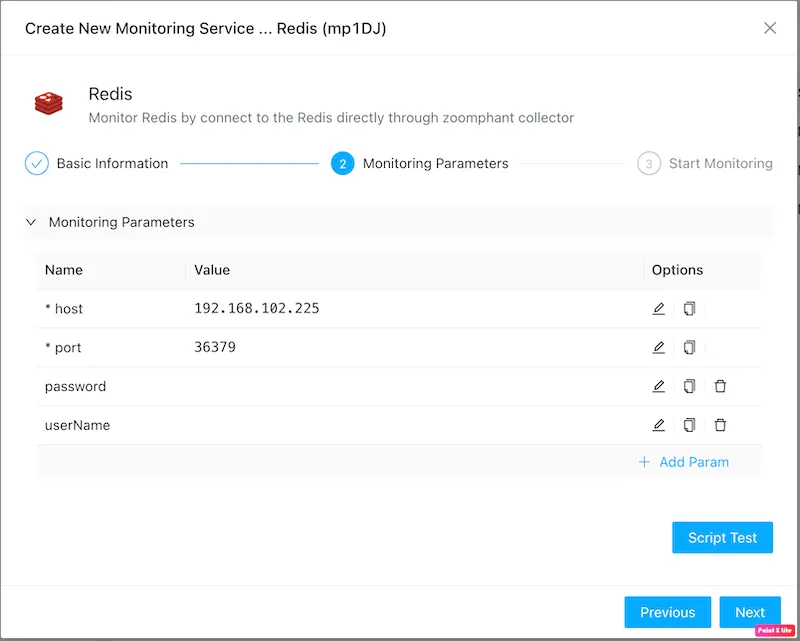Image resolution: width=800 pixels, height=641 pixels.
Task: Edit the password parameter
Action: (x=659, y=386)
